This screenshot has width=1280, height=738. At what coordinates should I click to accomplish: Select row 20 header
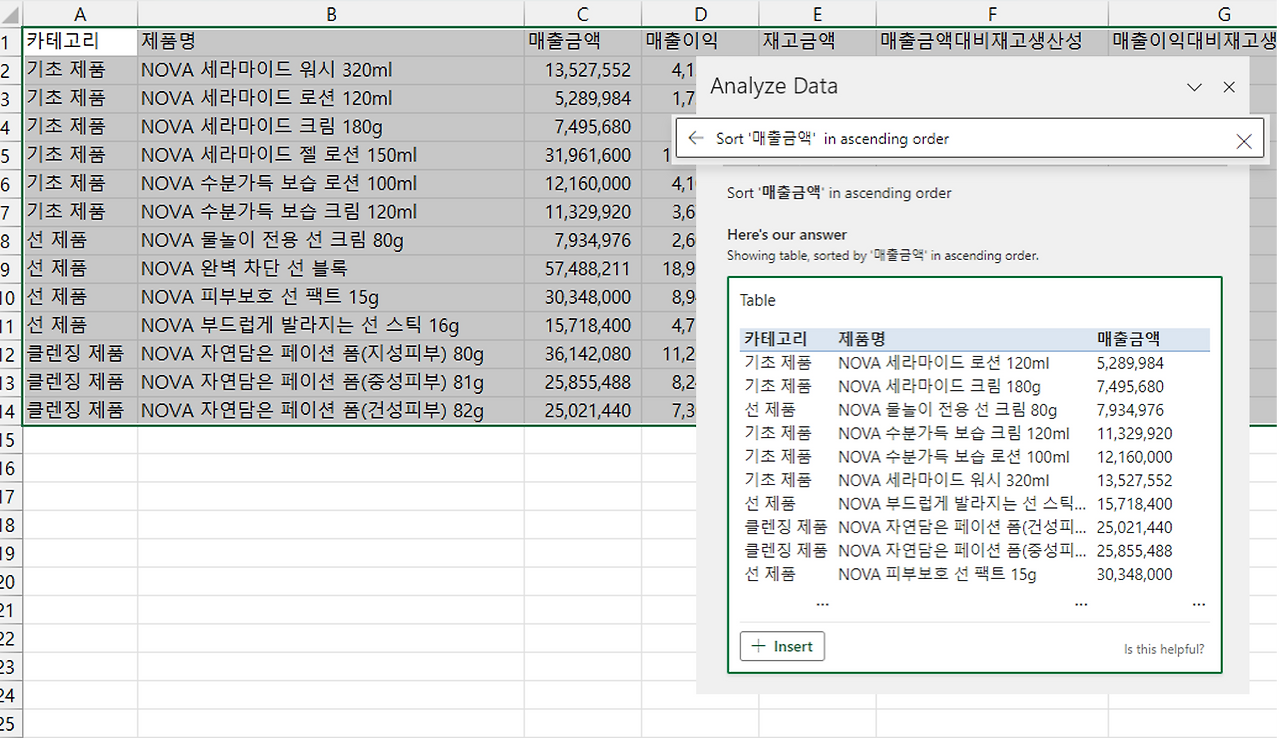pyautogui.click(x=10, y=582)
